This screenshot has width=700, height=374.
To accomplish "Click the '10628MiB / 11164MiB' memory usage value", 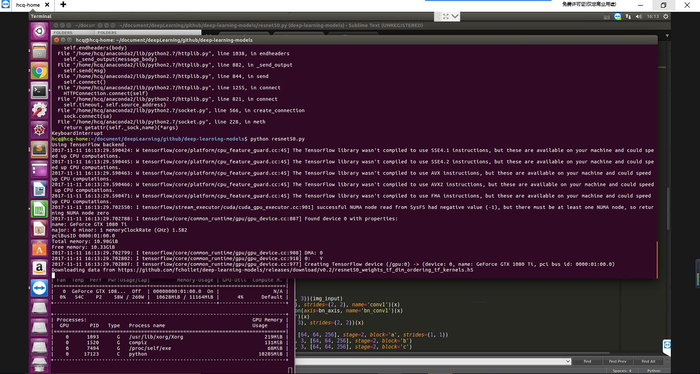I will pyautogui.click(x=186, y=297).
